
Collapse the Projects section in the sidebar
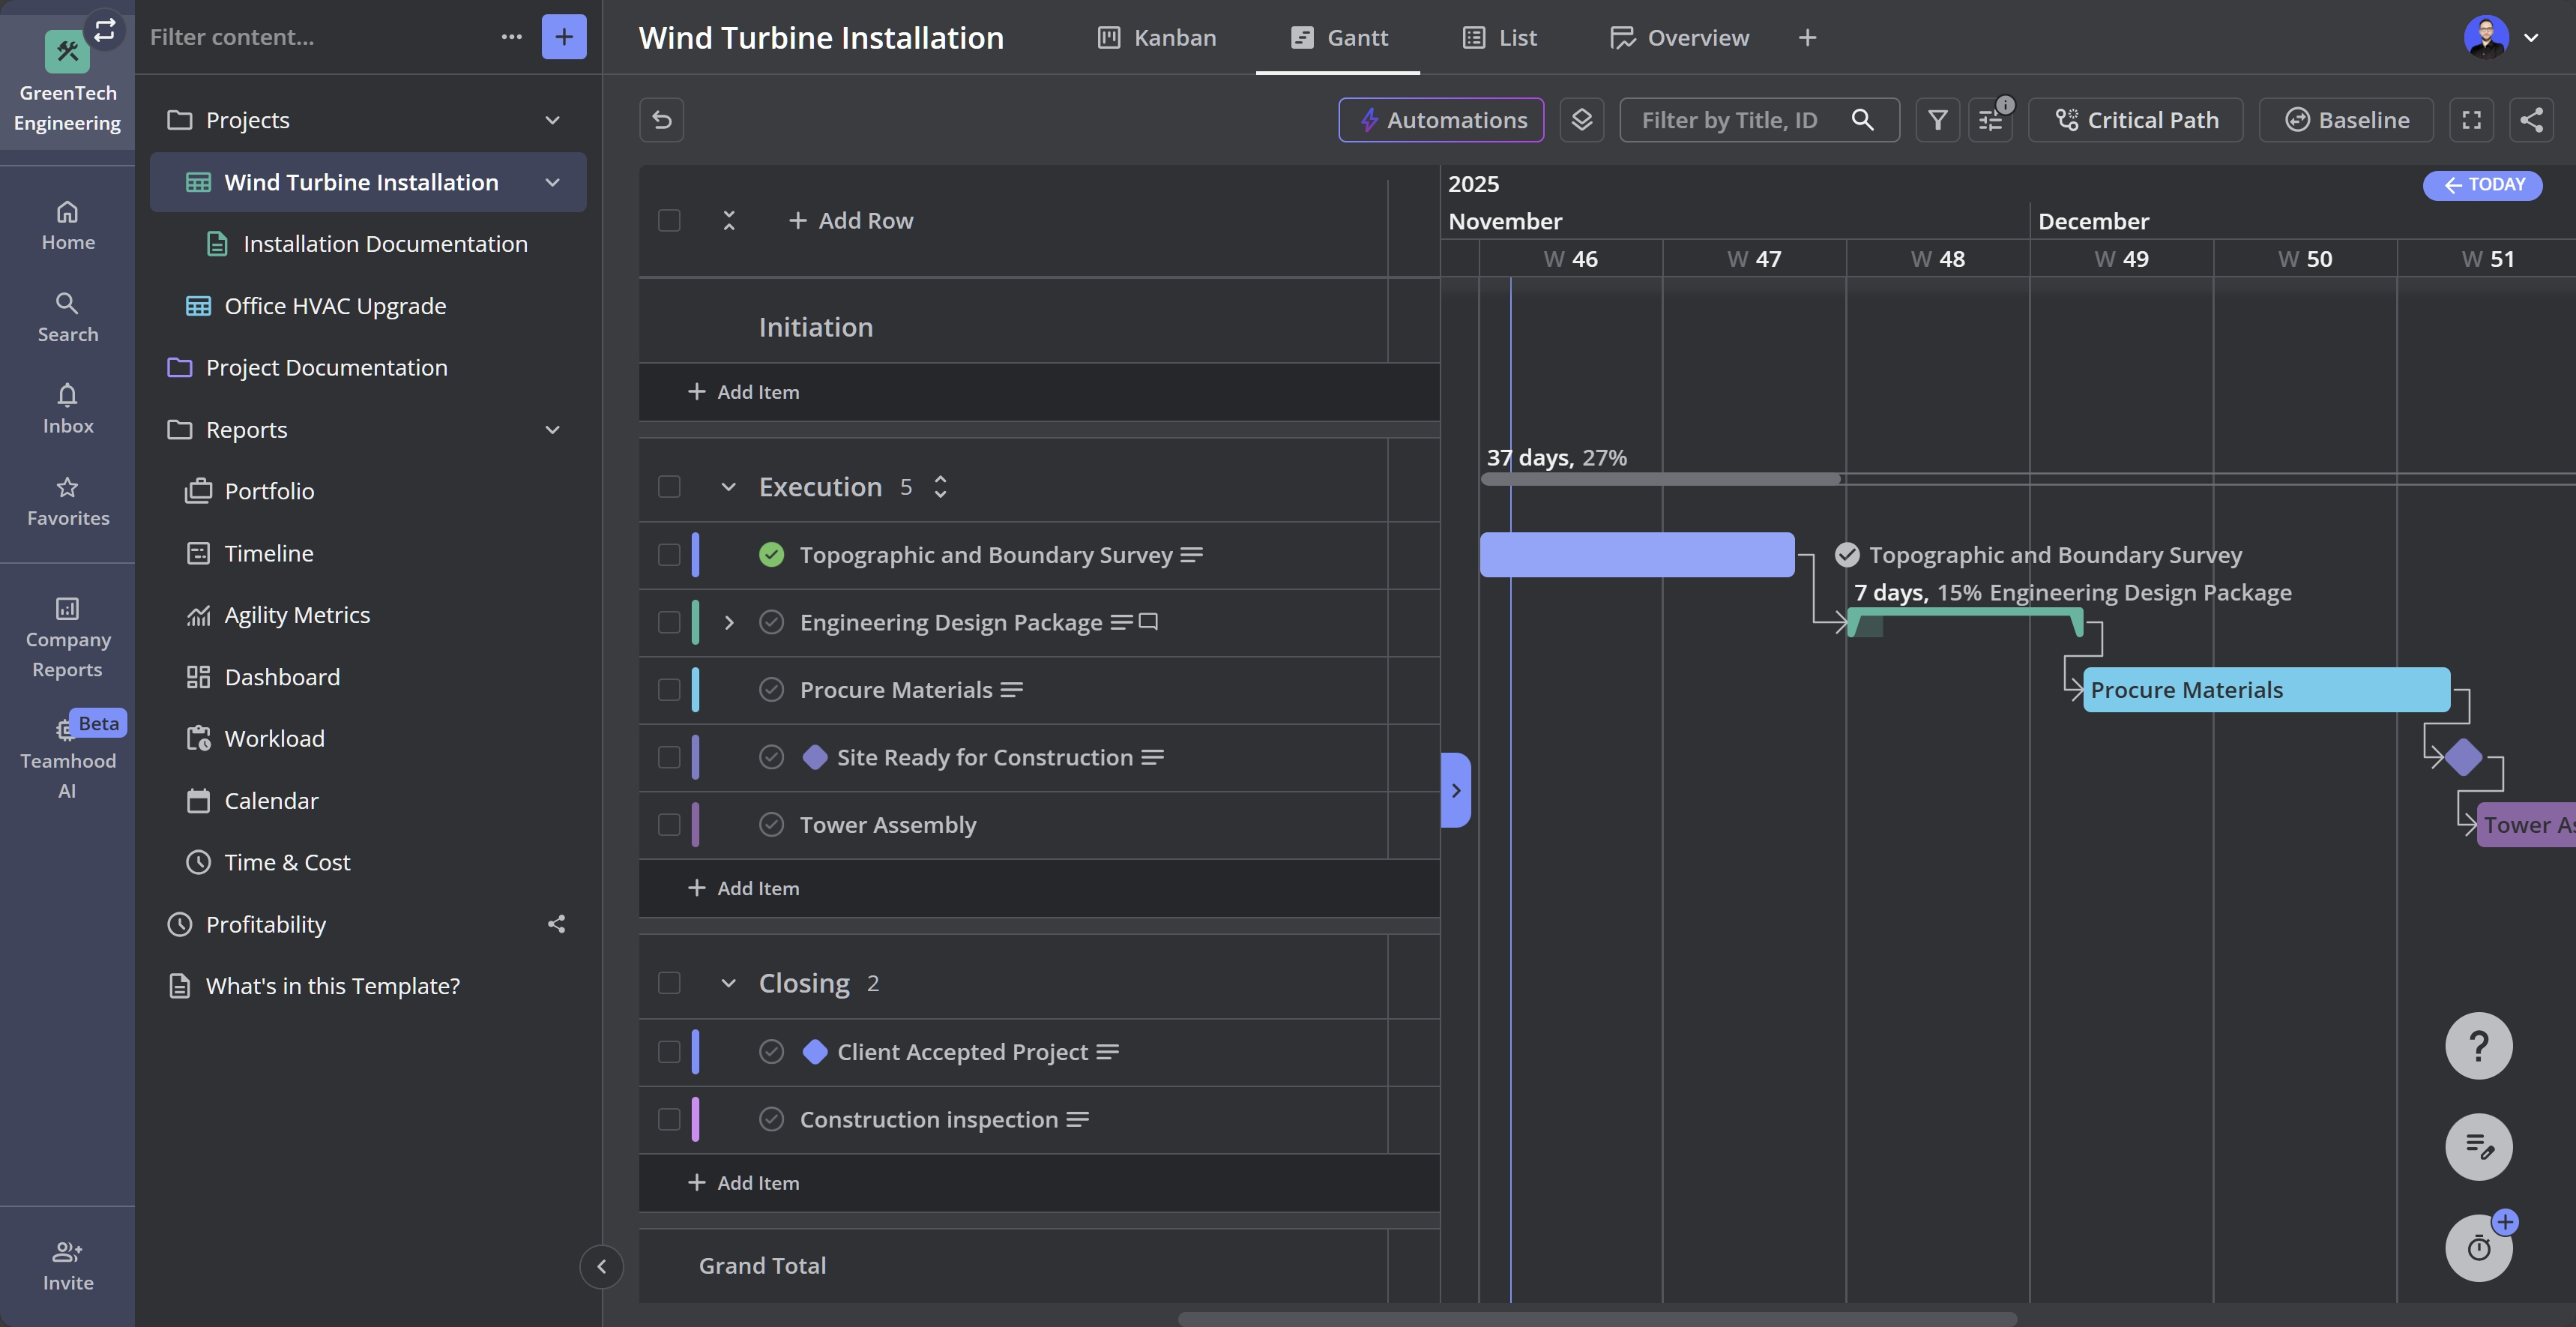click(553, 119)
